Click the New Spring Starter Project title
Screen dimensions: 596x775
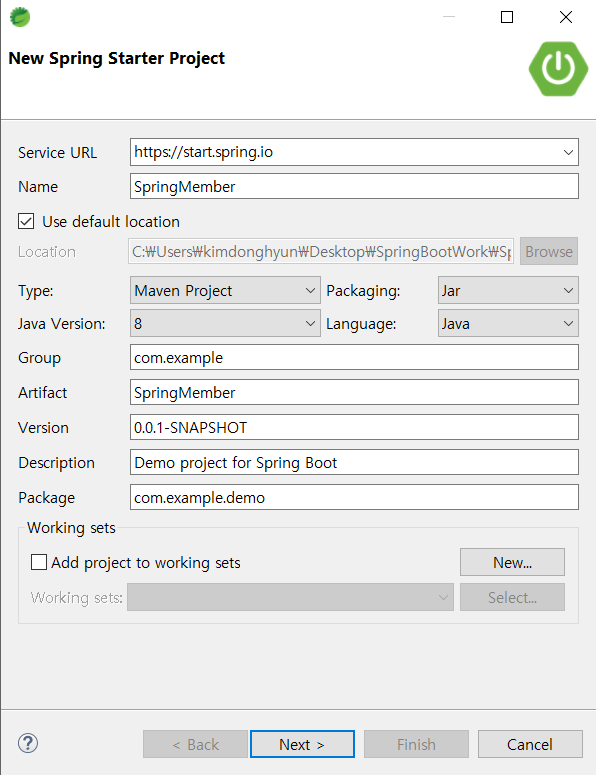[117, 58]
